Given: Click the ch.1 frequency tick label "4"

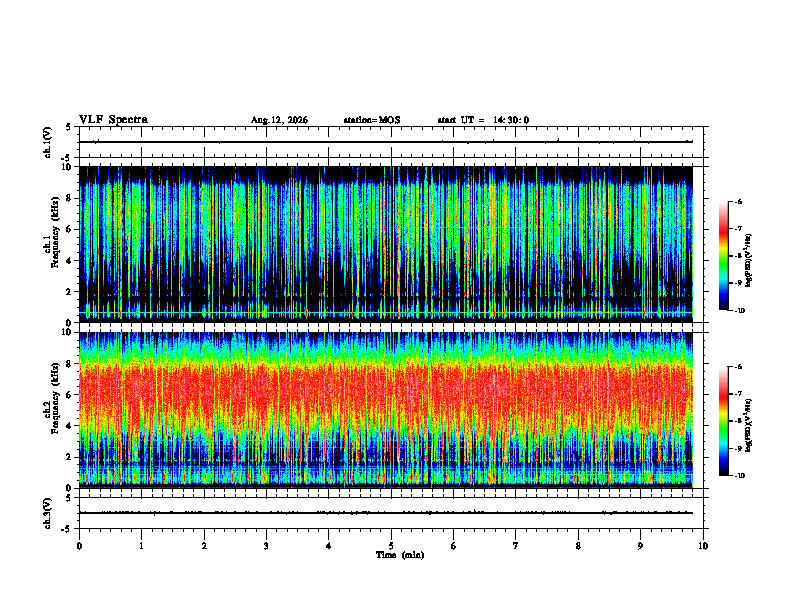Looking at the screenshot, I should [70, 261].
